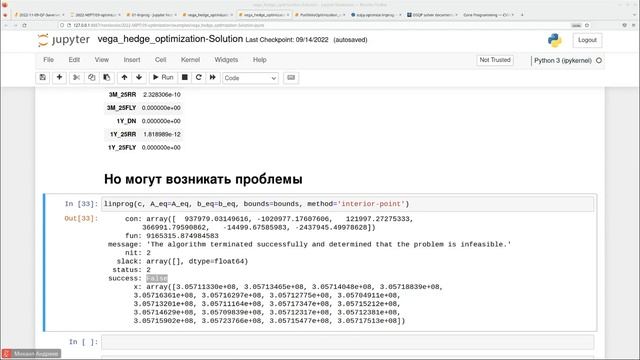Open the command palette keyboard icon
The width and height of the screenshot is (640, 360).
coord(291,78)
